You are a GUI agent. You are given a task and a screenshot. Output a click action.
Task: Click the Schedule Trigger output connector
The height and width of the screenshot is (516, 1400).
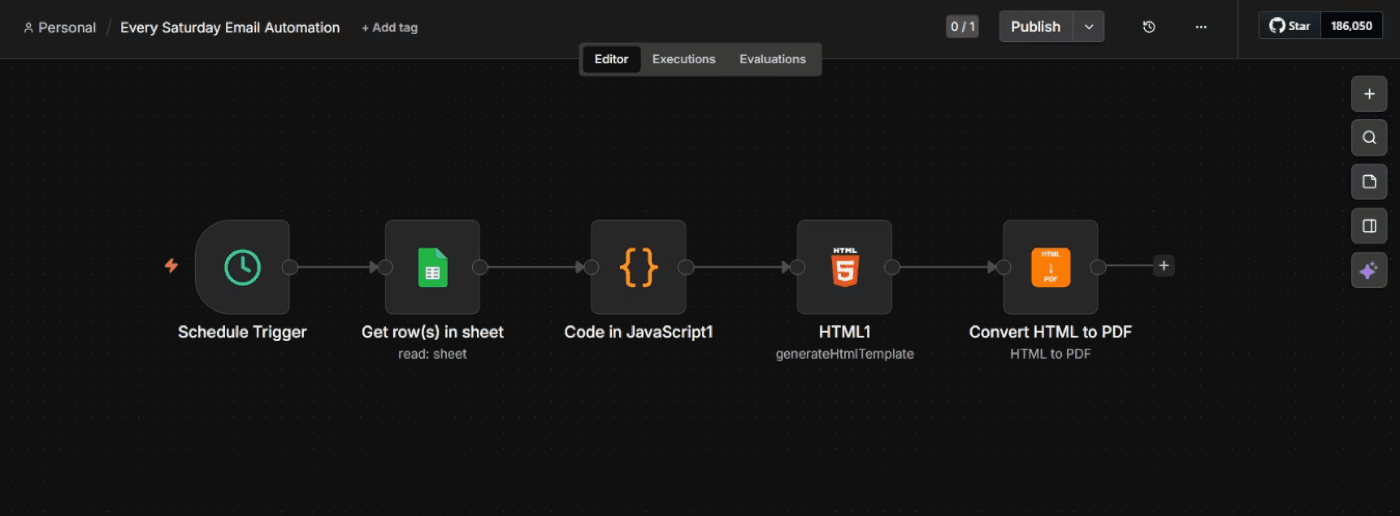289,267
